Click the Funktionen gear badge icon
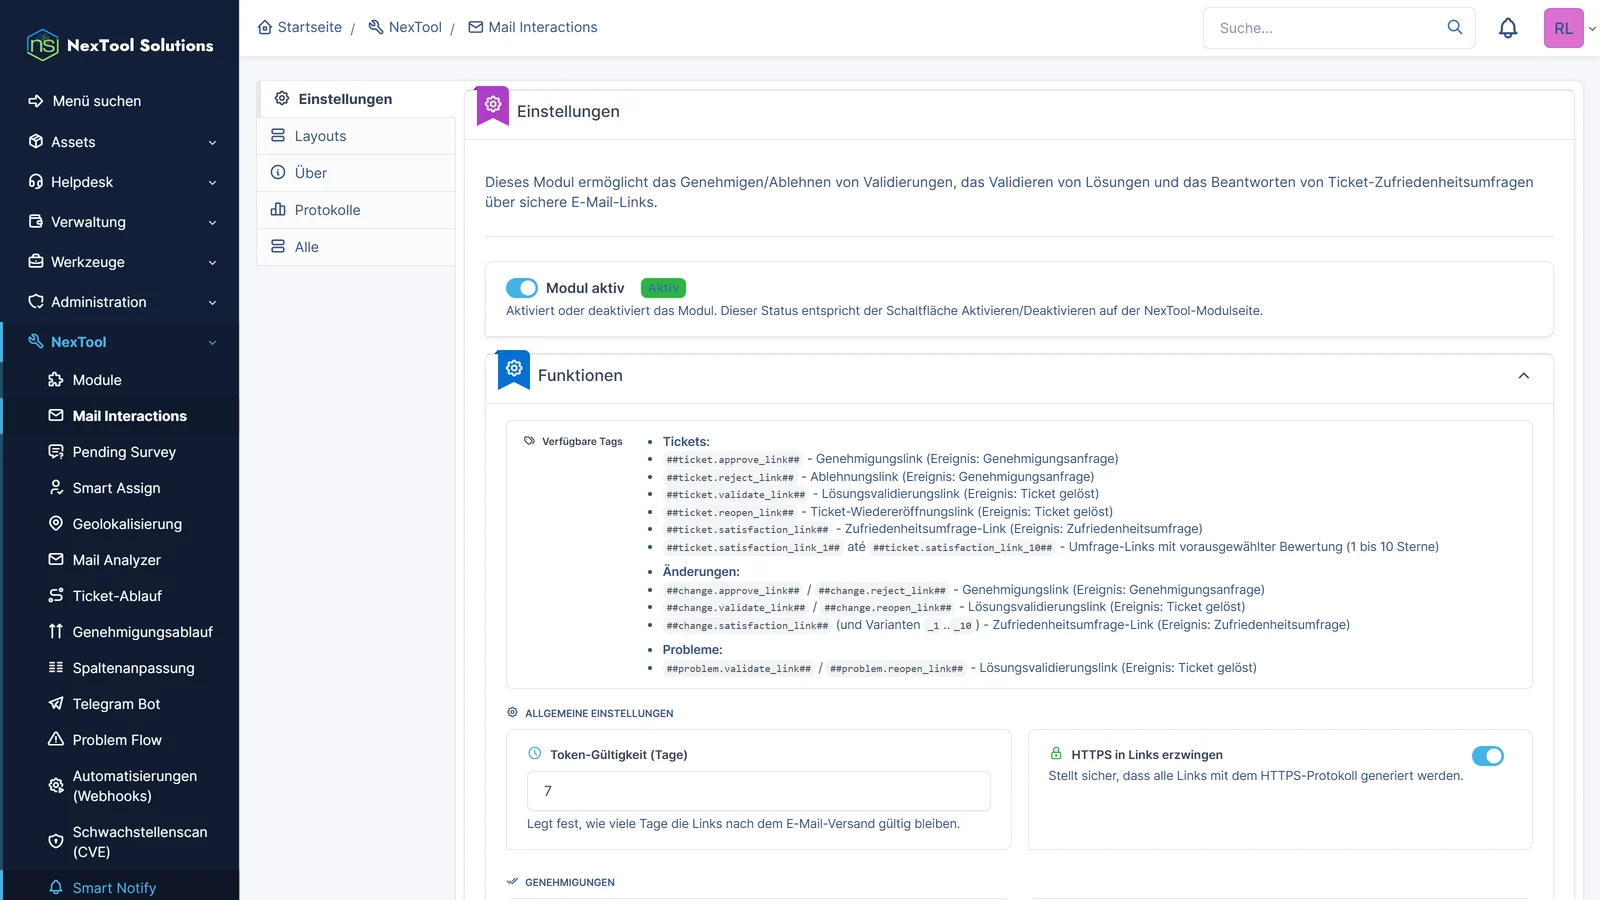The image size is (1600, 900). pyautogui.click(x=514, y=369)
